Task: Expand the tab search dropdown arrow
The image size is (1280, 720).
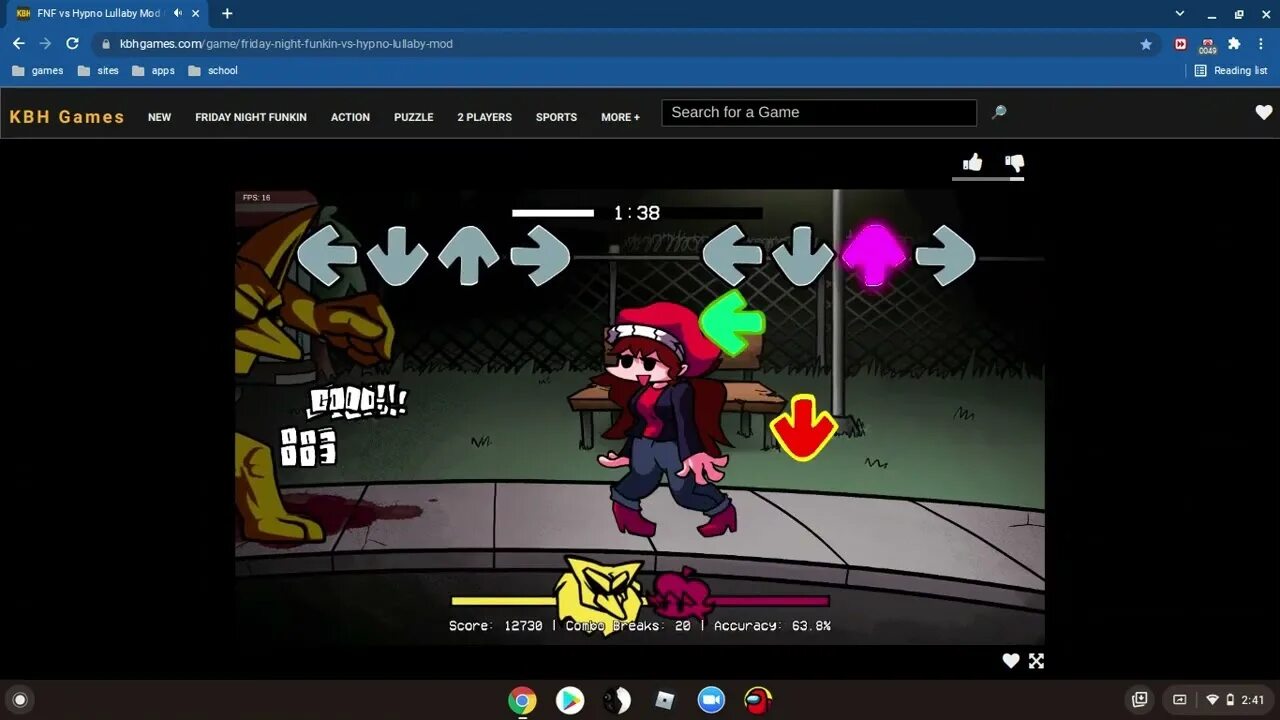Action: (1180, 13)
